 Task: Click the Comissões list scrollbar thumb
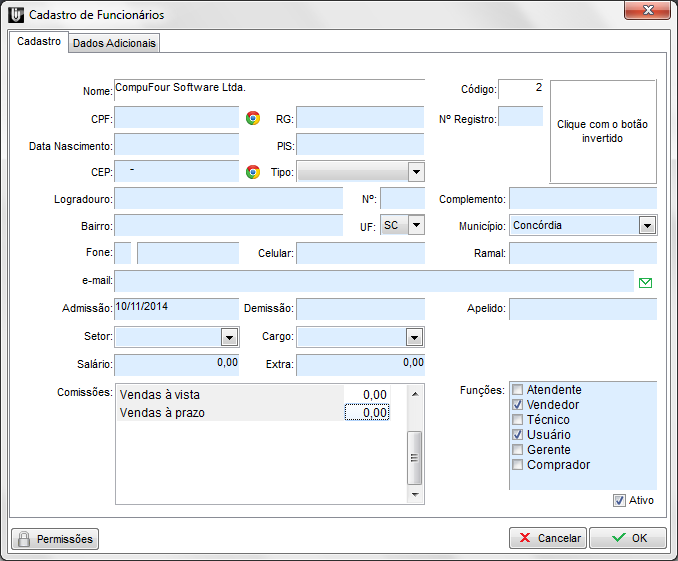tap(414, 457)
